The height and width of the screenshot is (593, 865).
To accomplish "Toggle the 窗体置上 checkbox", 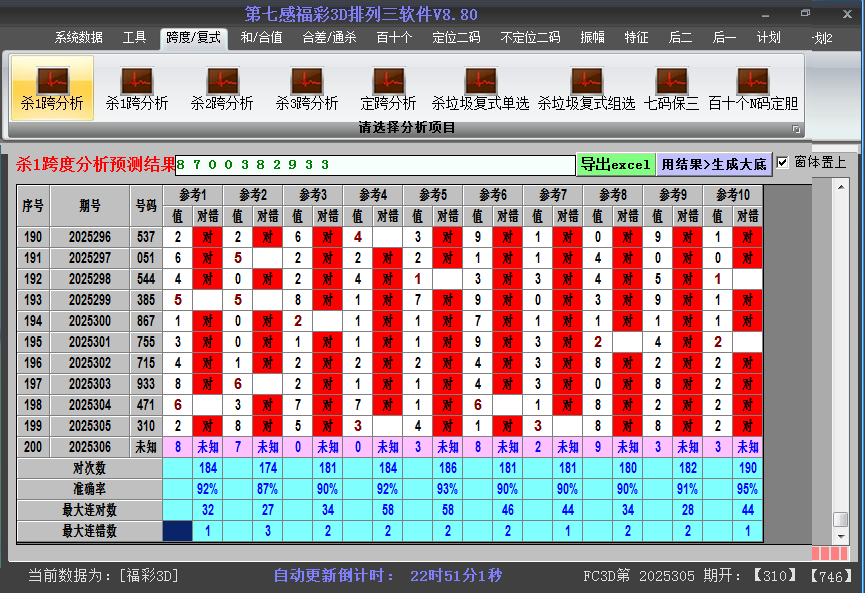I will pos(783,162).
